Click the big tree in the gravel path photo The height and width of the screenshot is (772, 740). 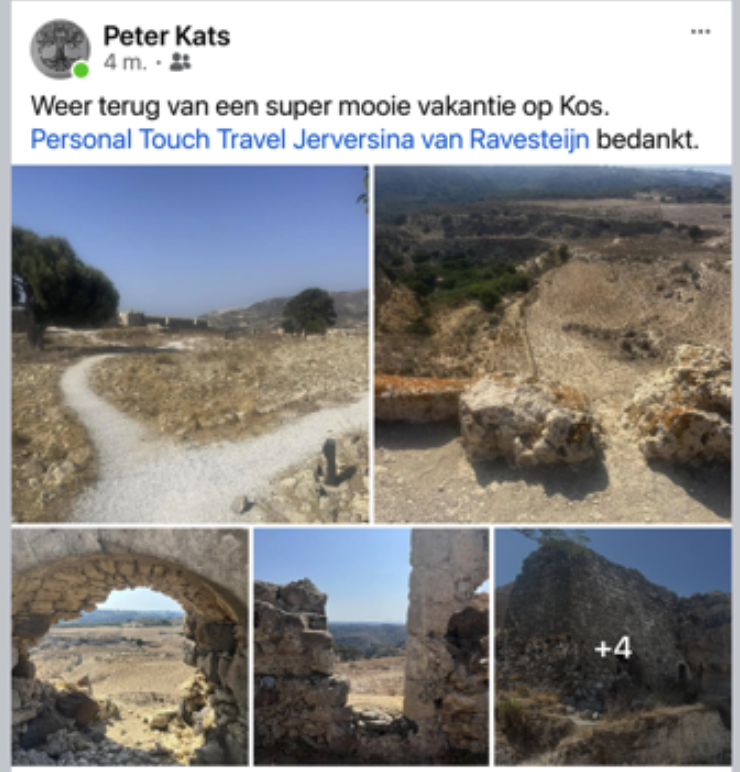66,278
